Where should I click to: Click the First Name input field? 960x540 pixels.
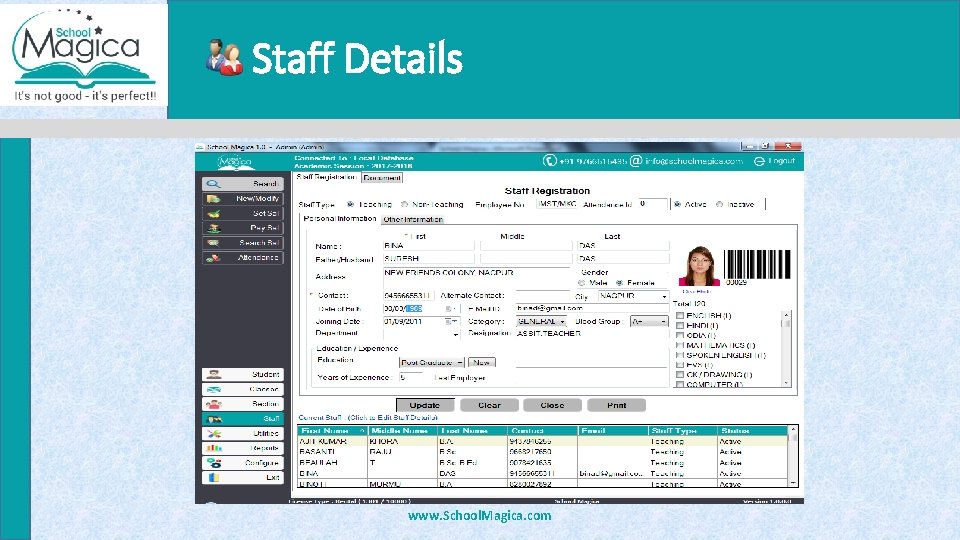(428, 246)
